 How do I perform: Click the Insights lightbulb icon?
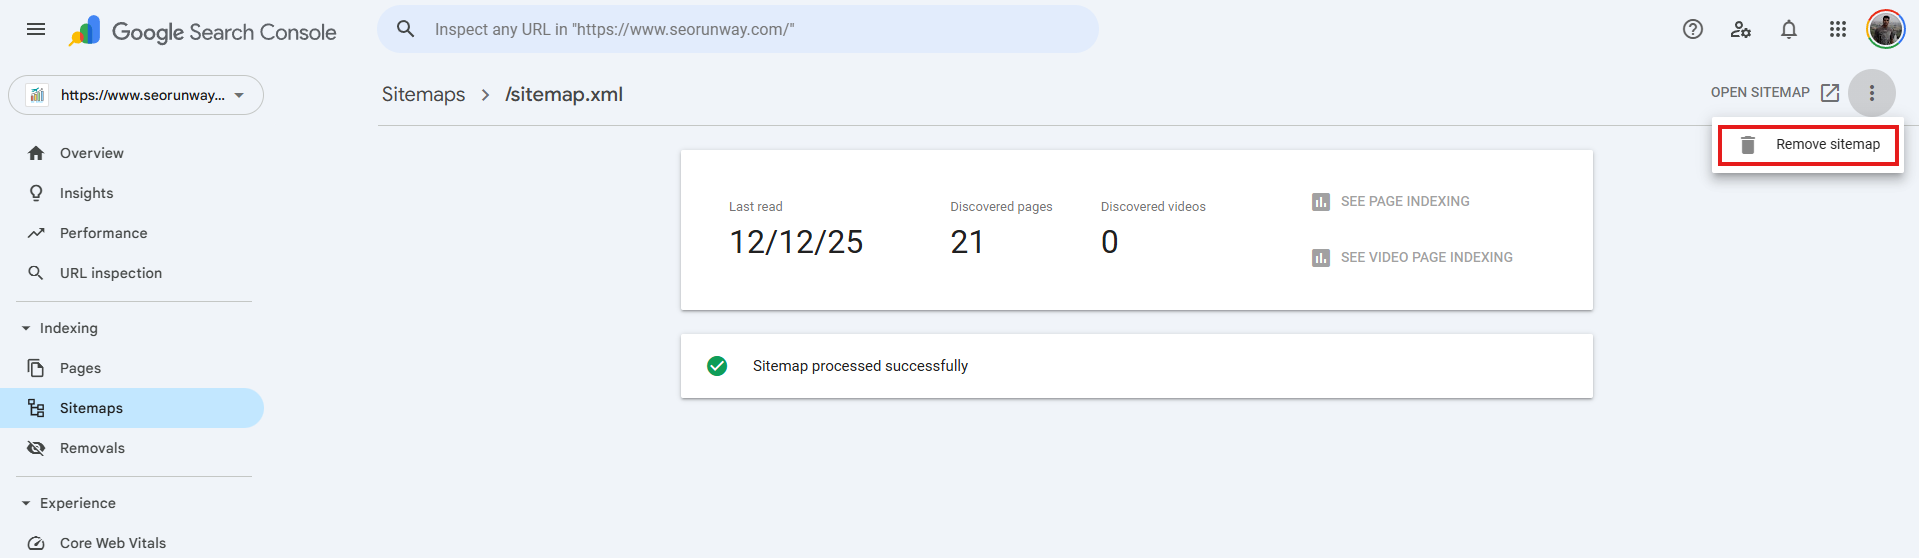click(36, 193)
